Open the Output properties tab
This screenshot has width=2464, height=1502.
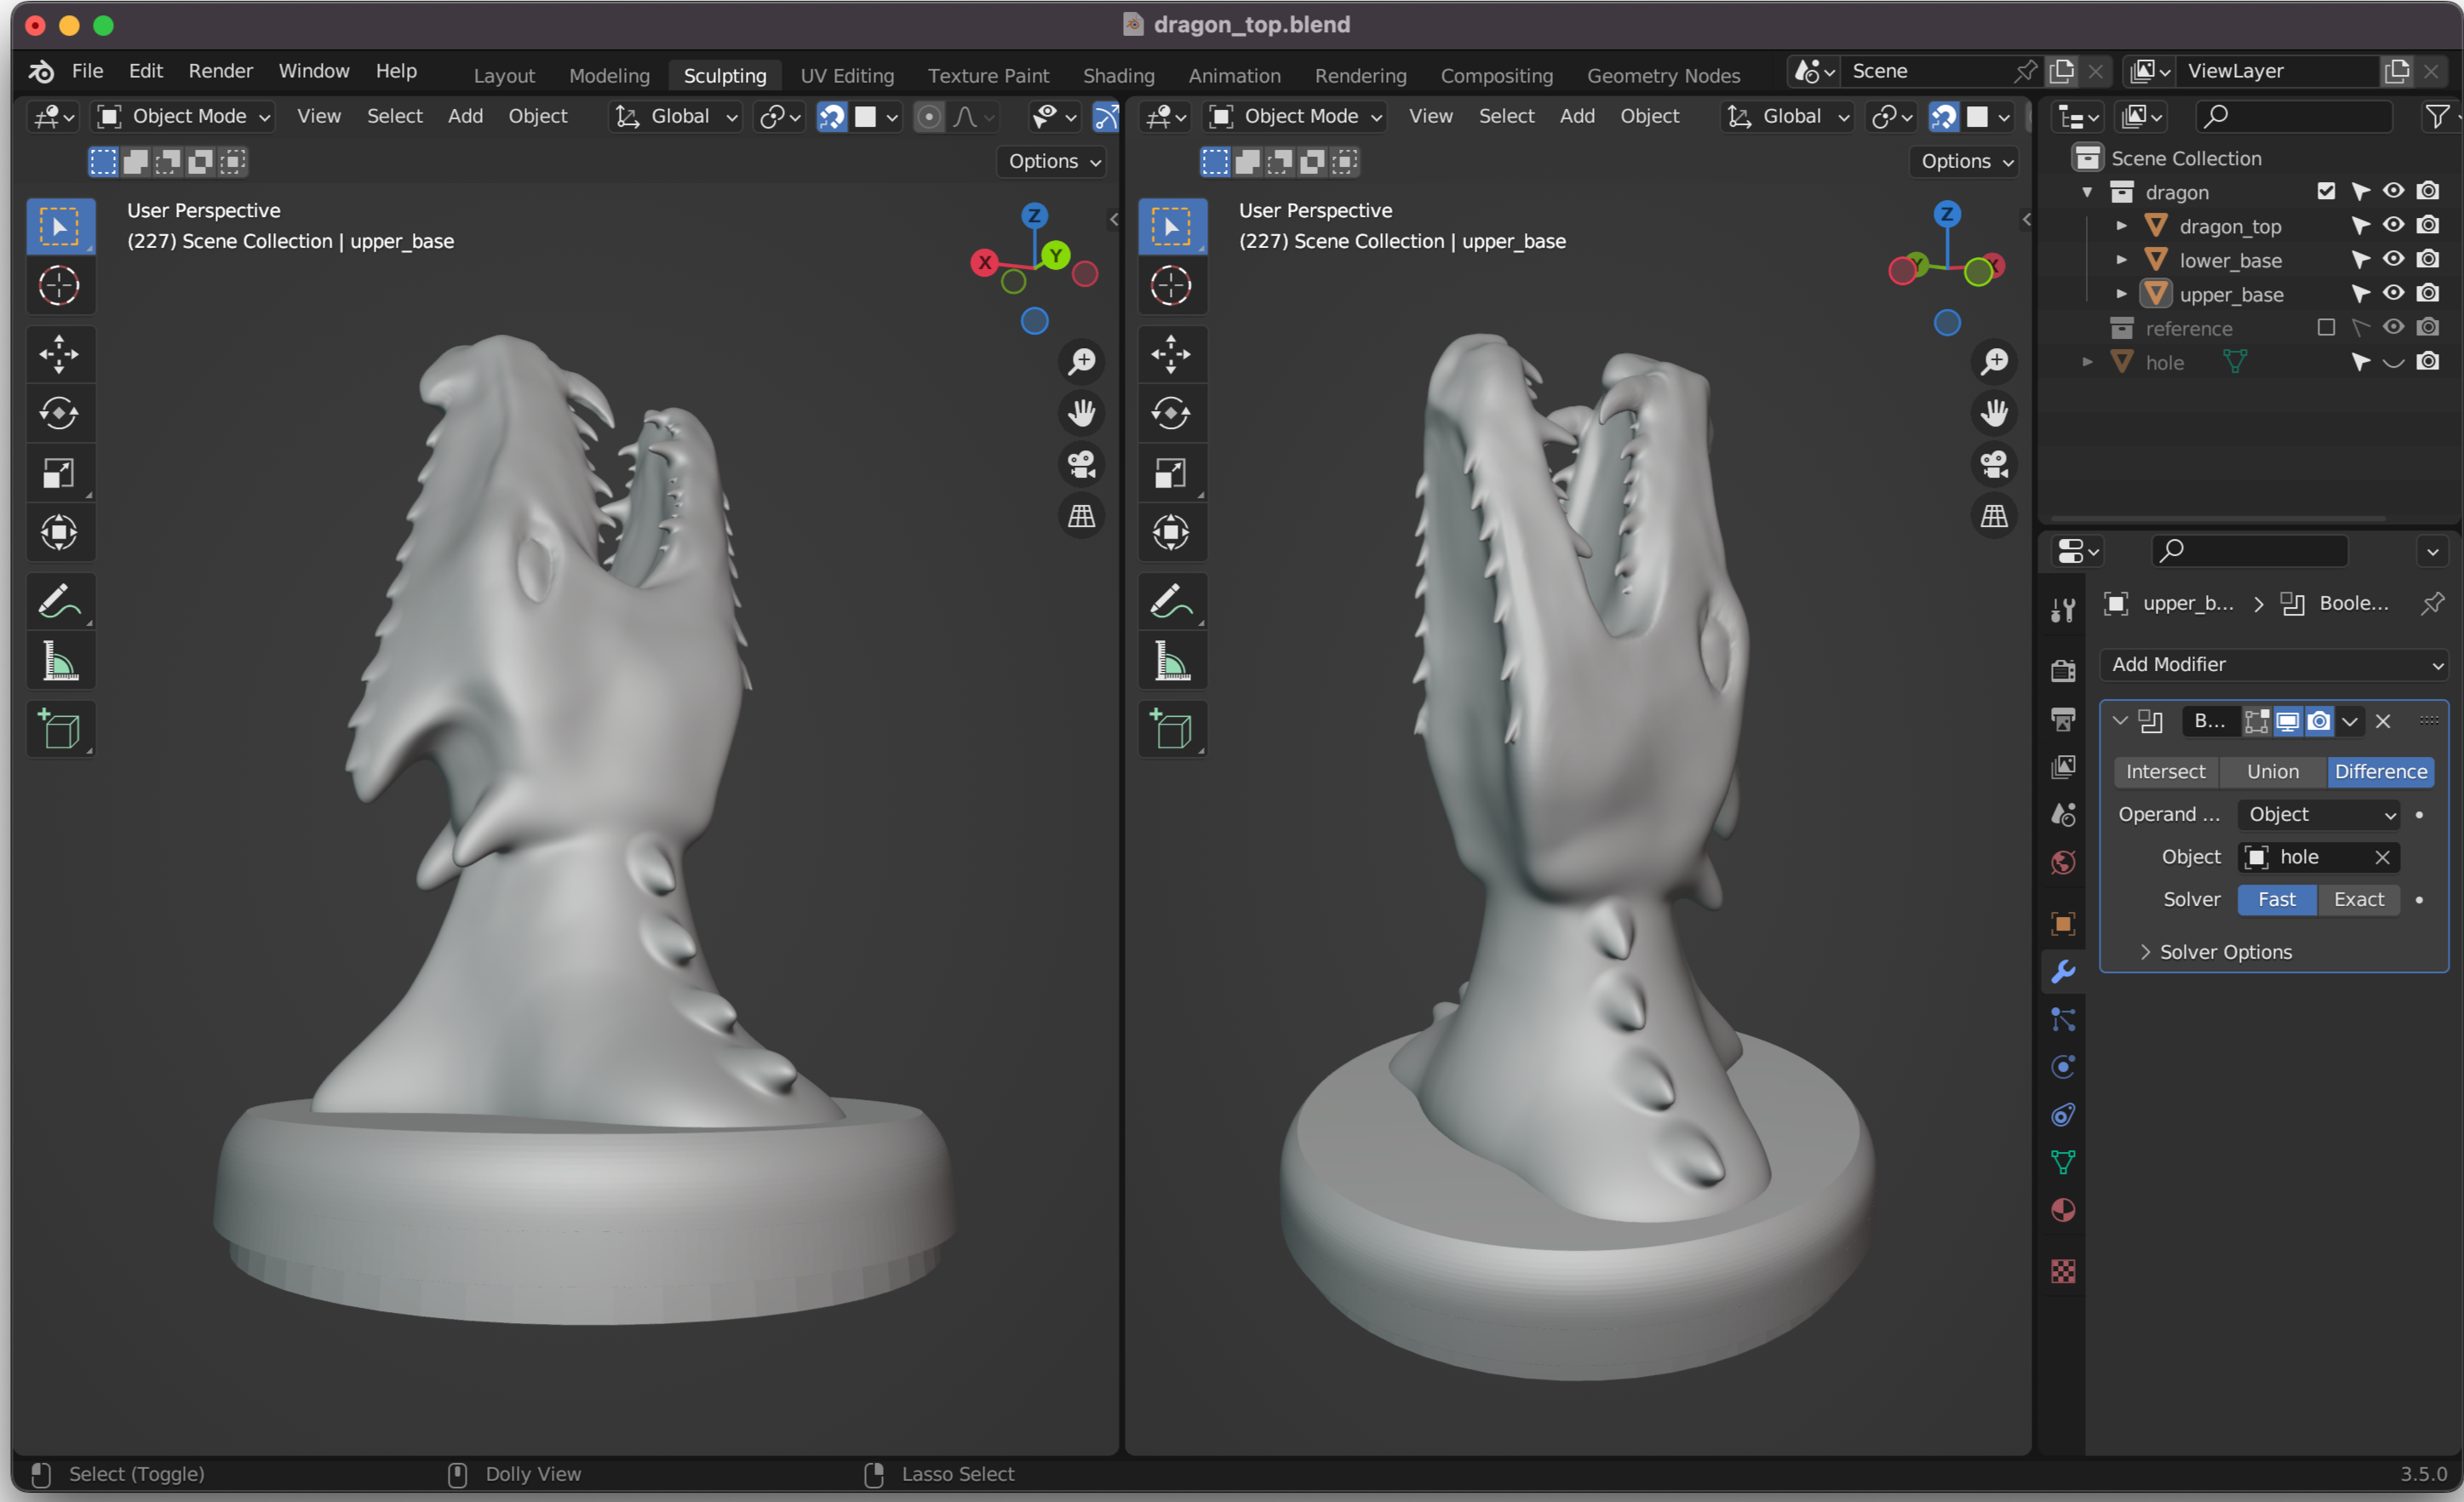coord(2063,718)
